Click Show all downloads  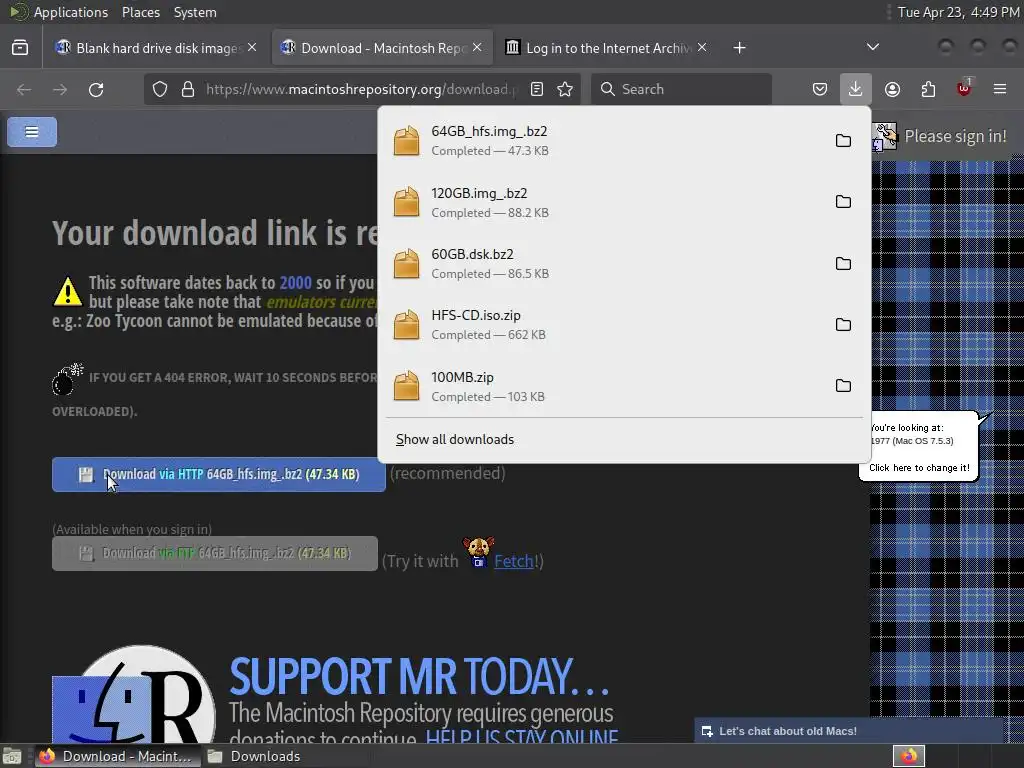[455, 440]
